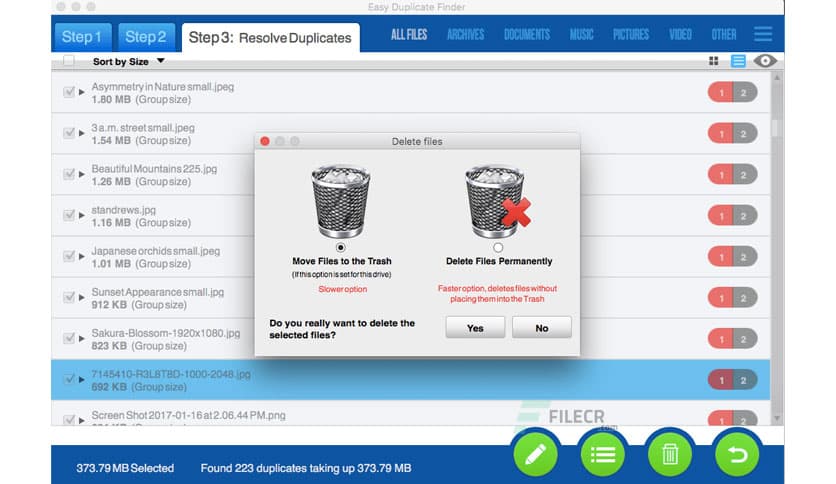Select 3 a.m. street small.jpeg file name
The height and width of the screenshot is (484, 836).
coord(143,128)
